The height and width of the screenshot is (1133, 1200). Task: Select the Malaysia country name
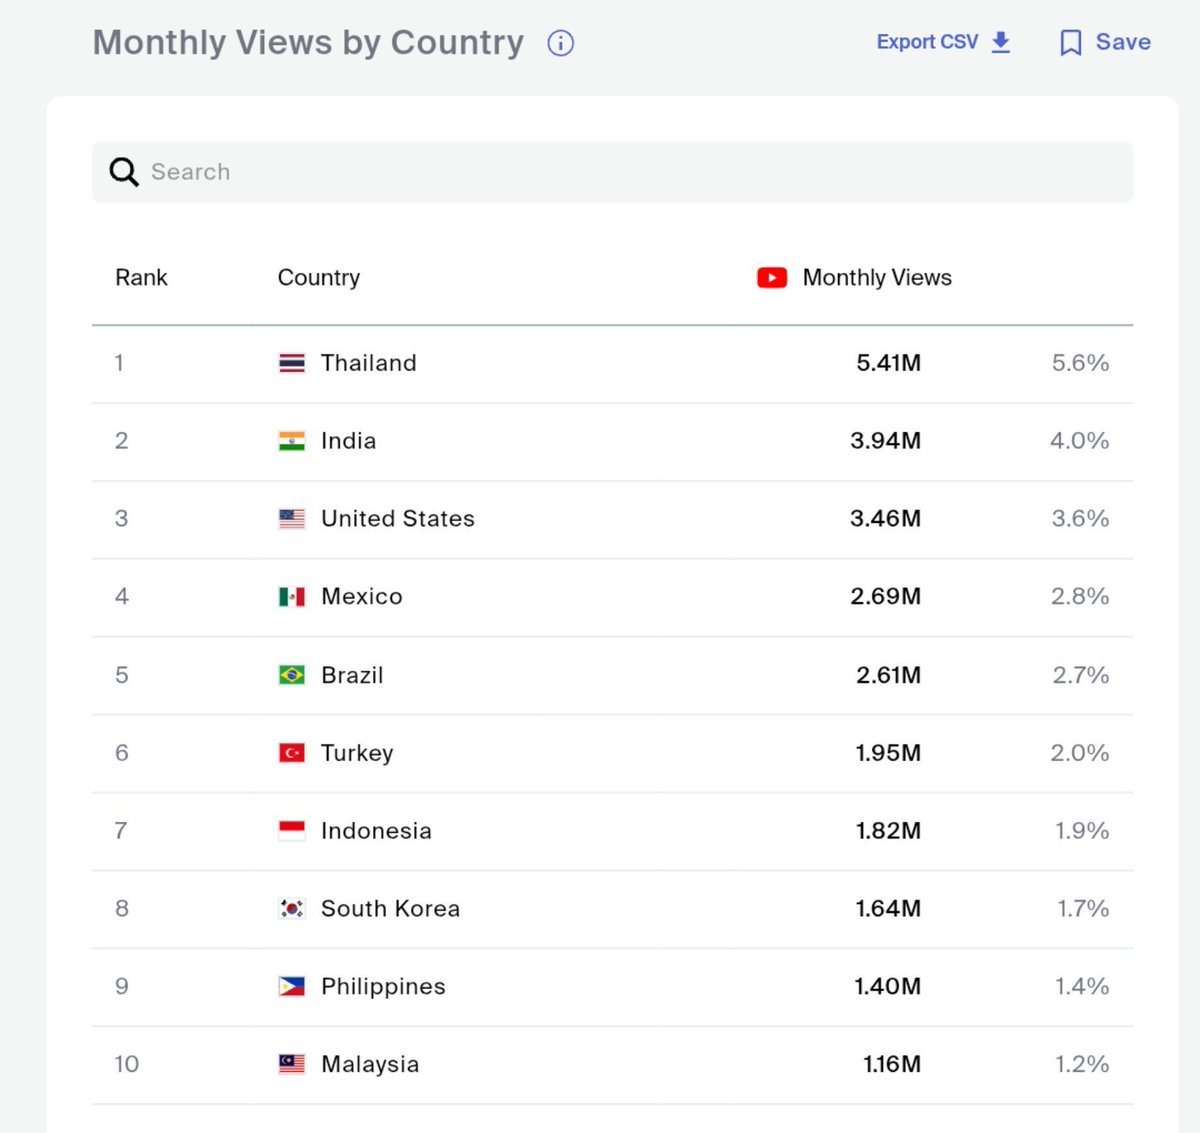tap(370, 1064)
